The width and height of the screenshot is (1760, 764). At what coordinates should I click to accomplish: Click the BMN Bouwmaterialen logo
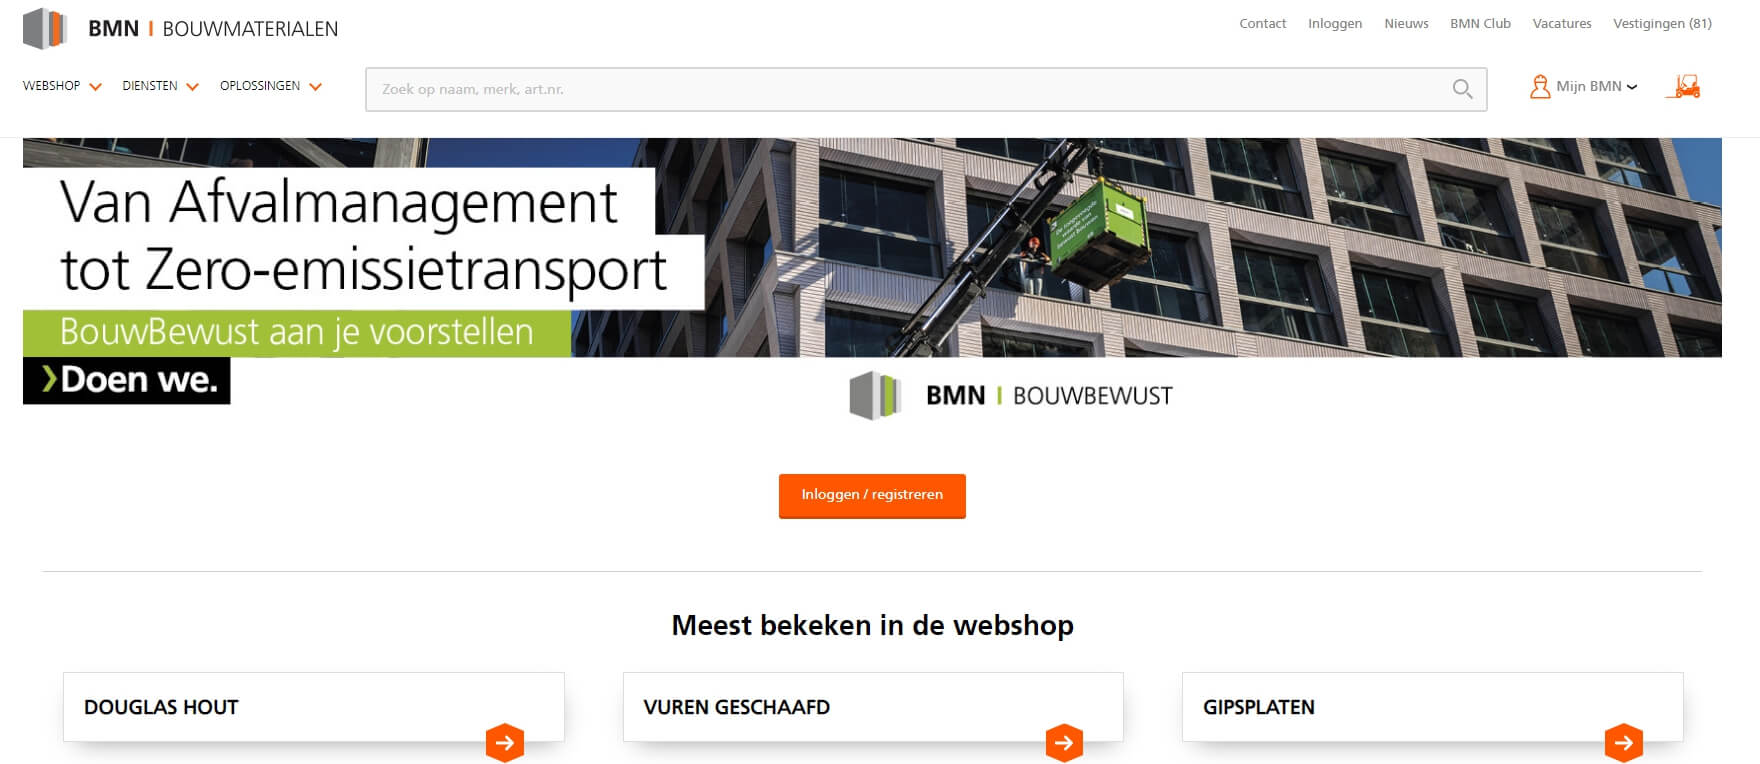click(x=181, y=28)
